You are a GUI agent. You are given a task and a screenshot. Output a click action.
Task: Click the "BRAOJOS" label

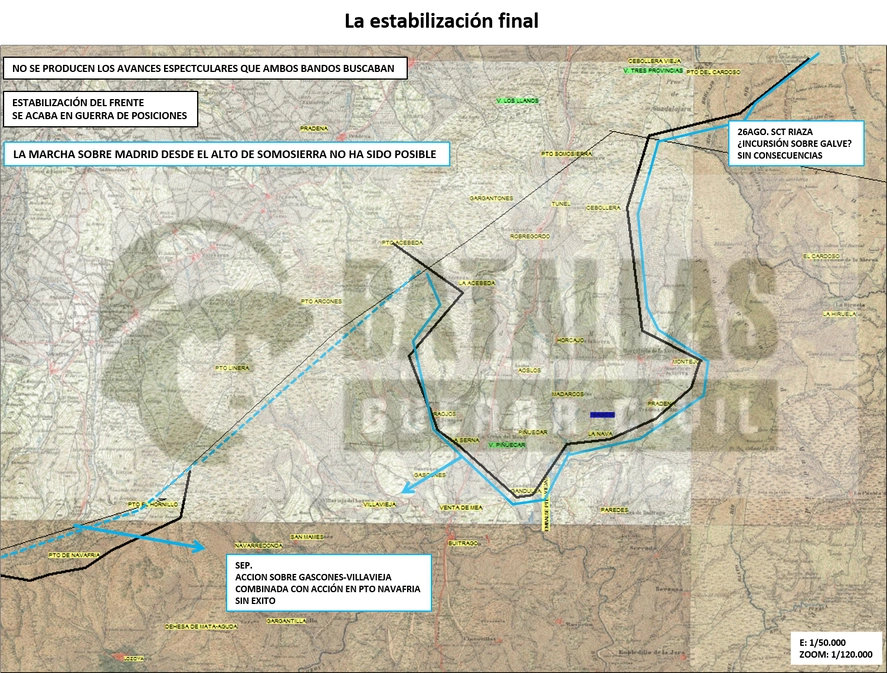click(x=443, y=414)
